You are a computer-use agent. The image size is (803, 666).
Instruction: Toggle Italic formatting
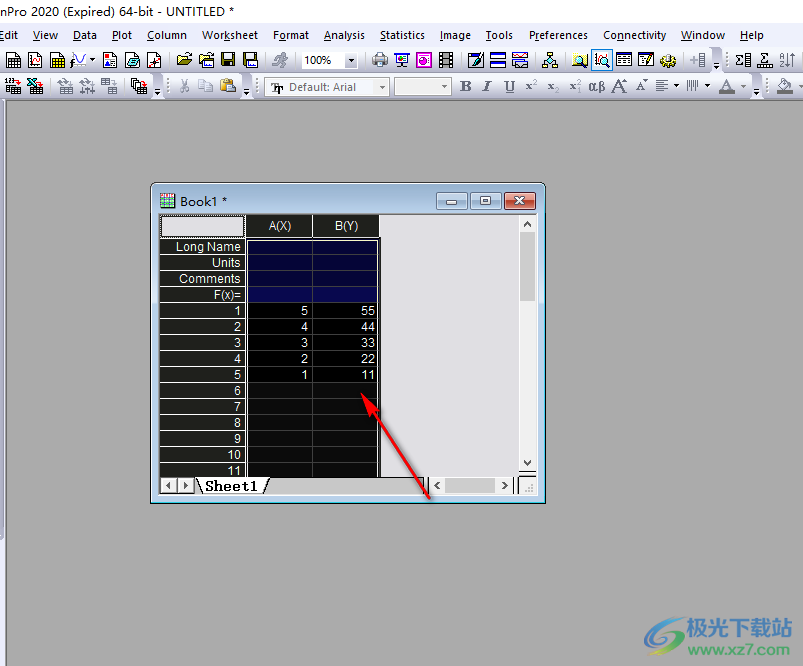pyautogui.click(x=487, y=86)
